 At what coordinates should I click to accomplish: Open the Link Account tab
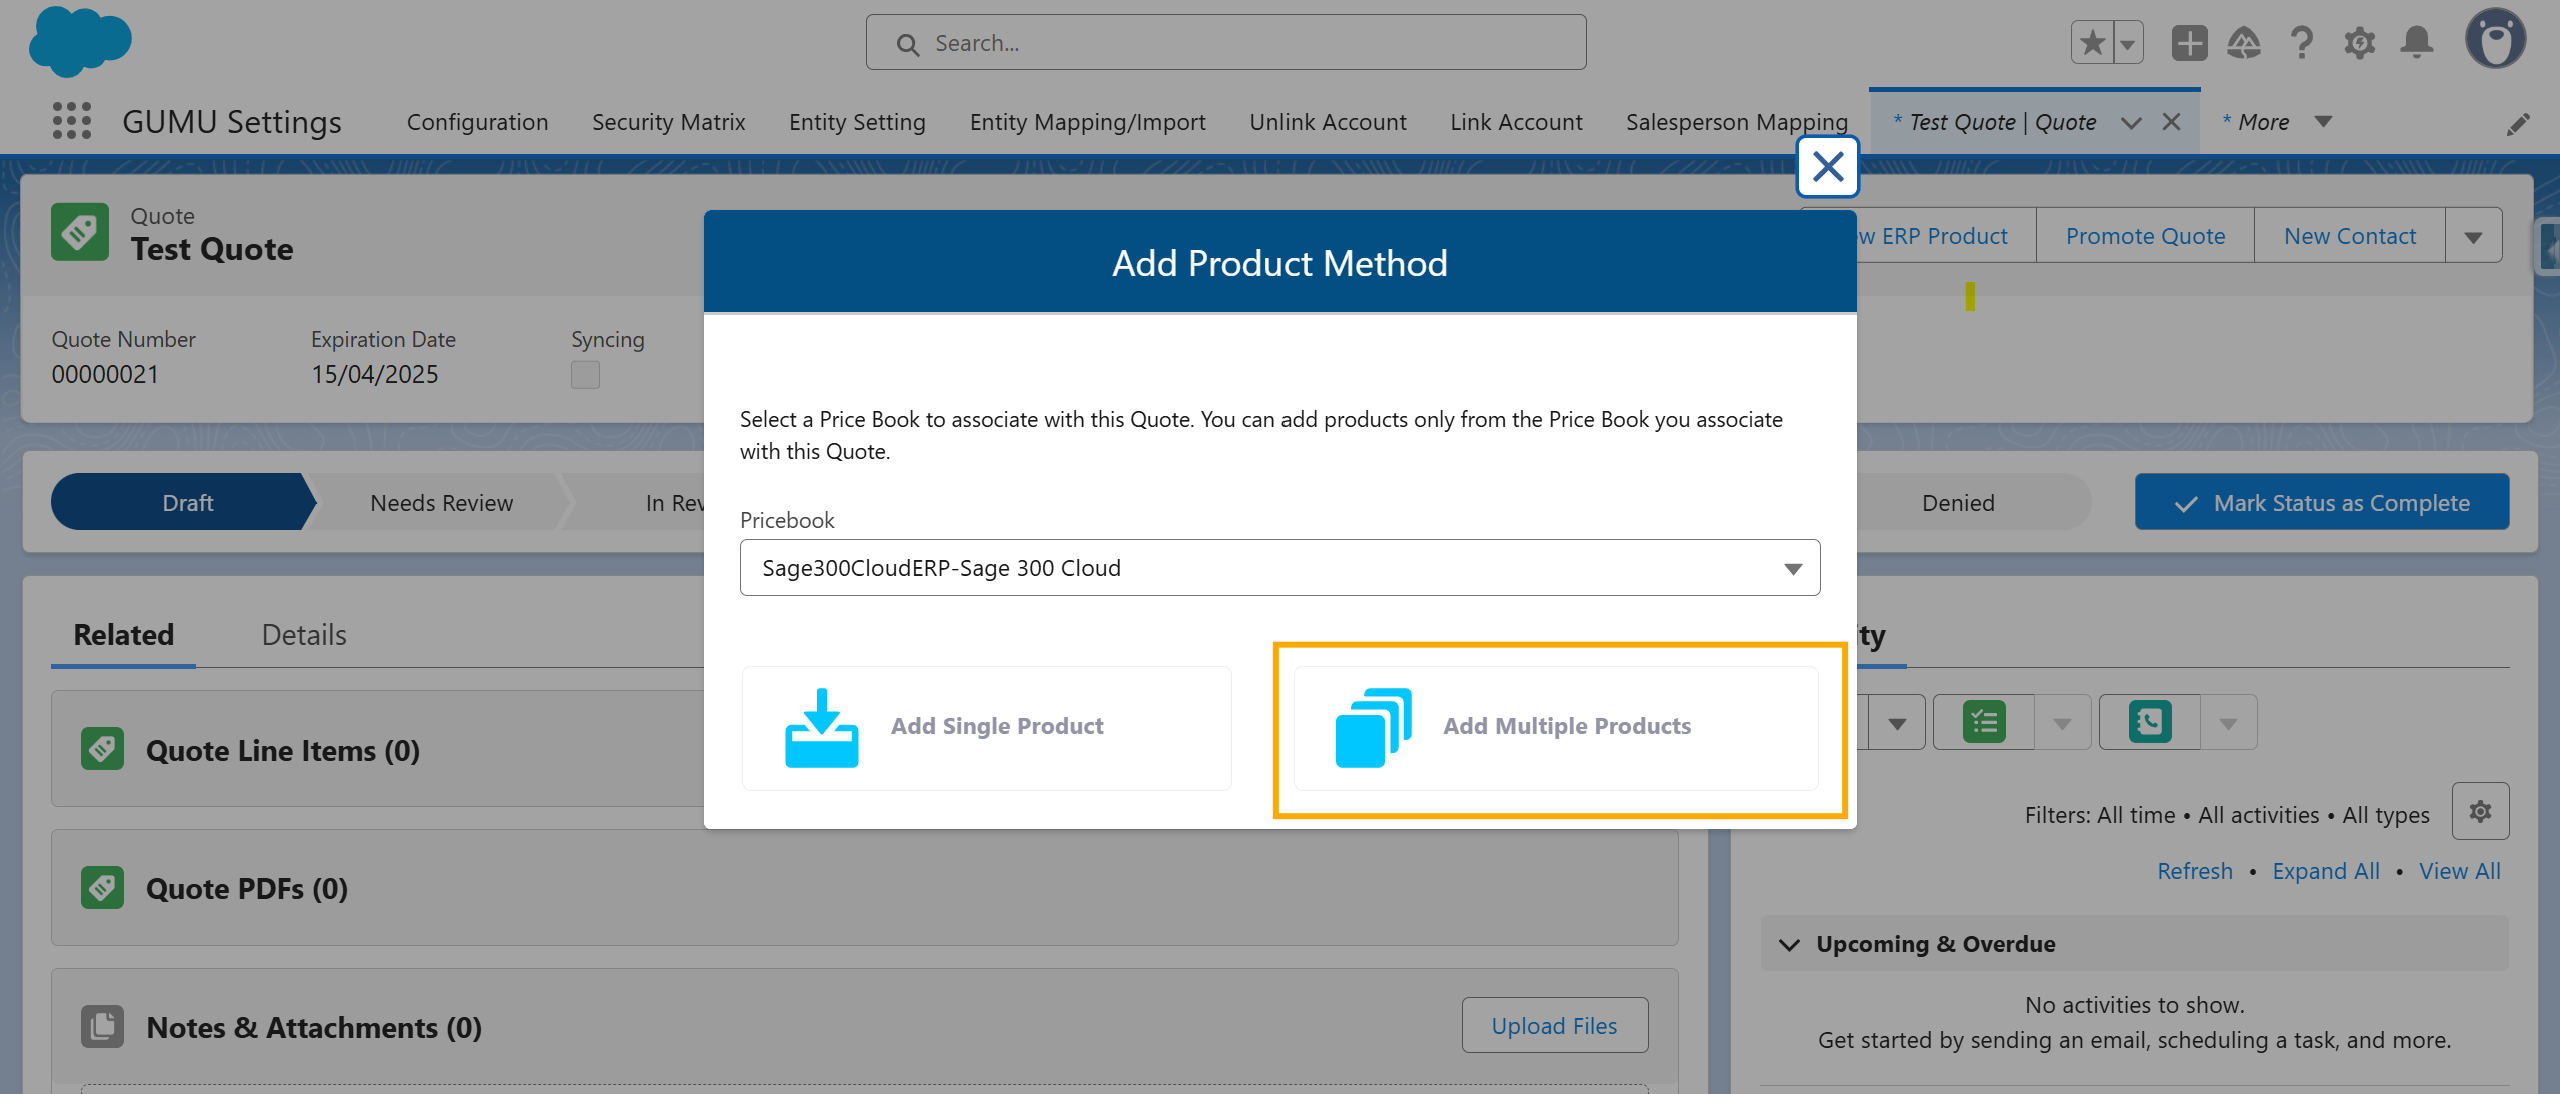(1516, 122)
